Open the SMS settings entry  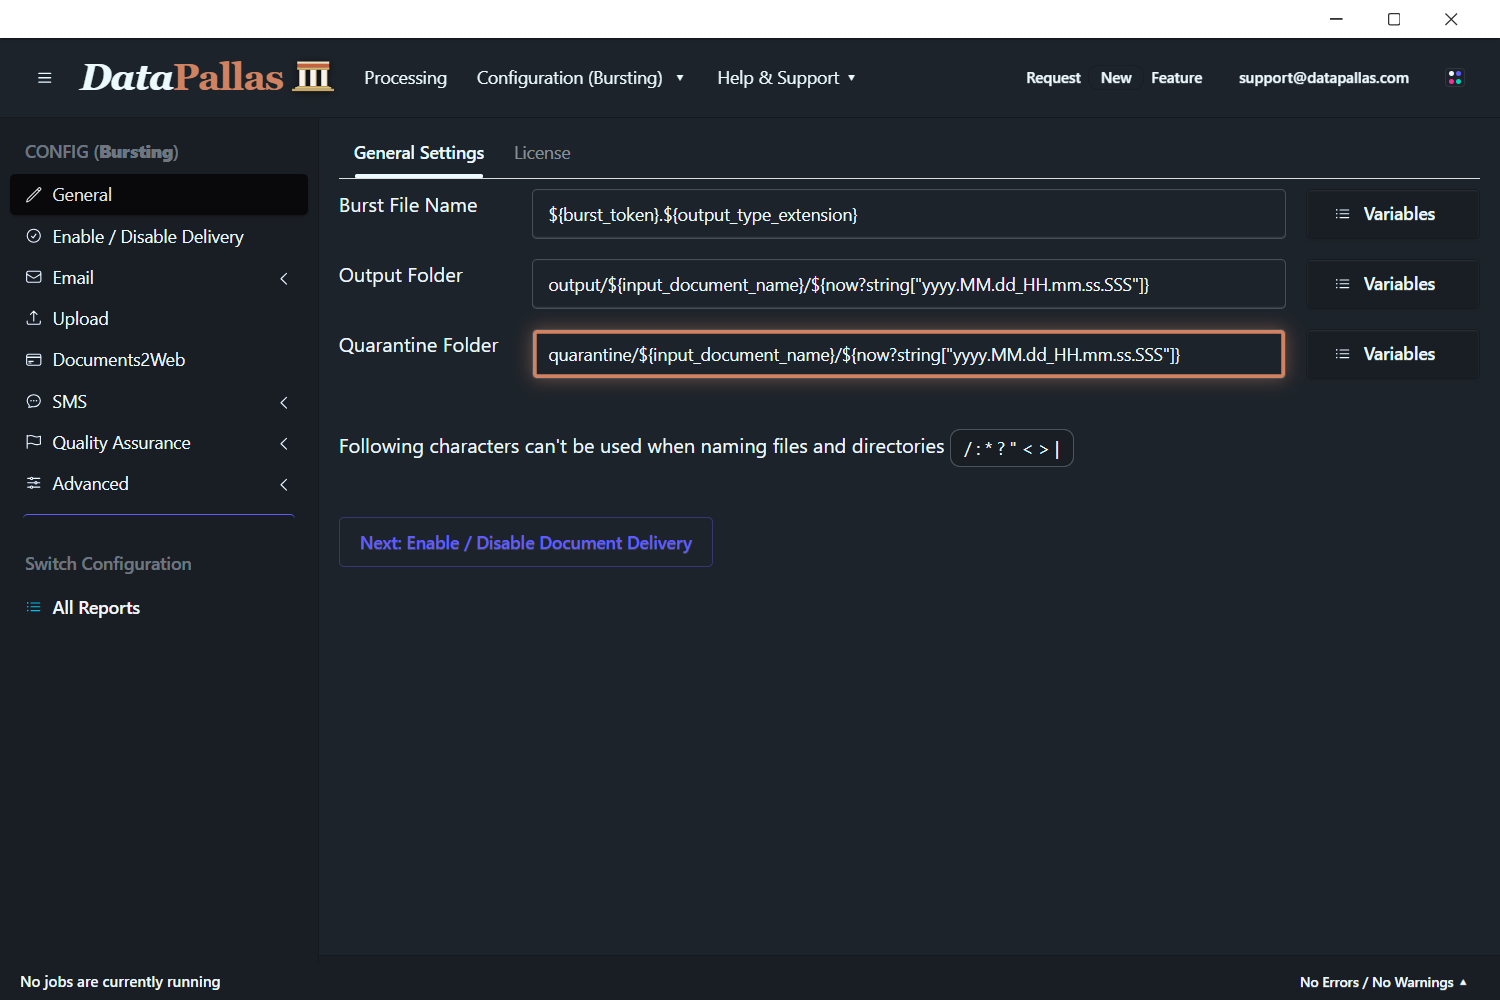coord(70,401)
